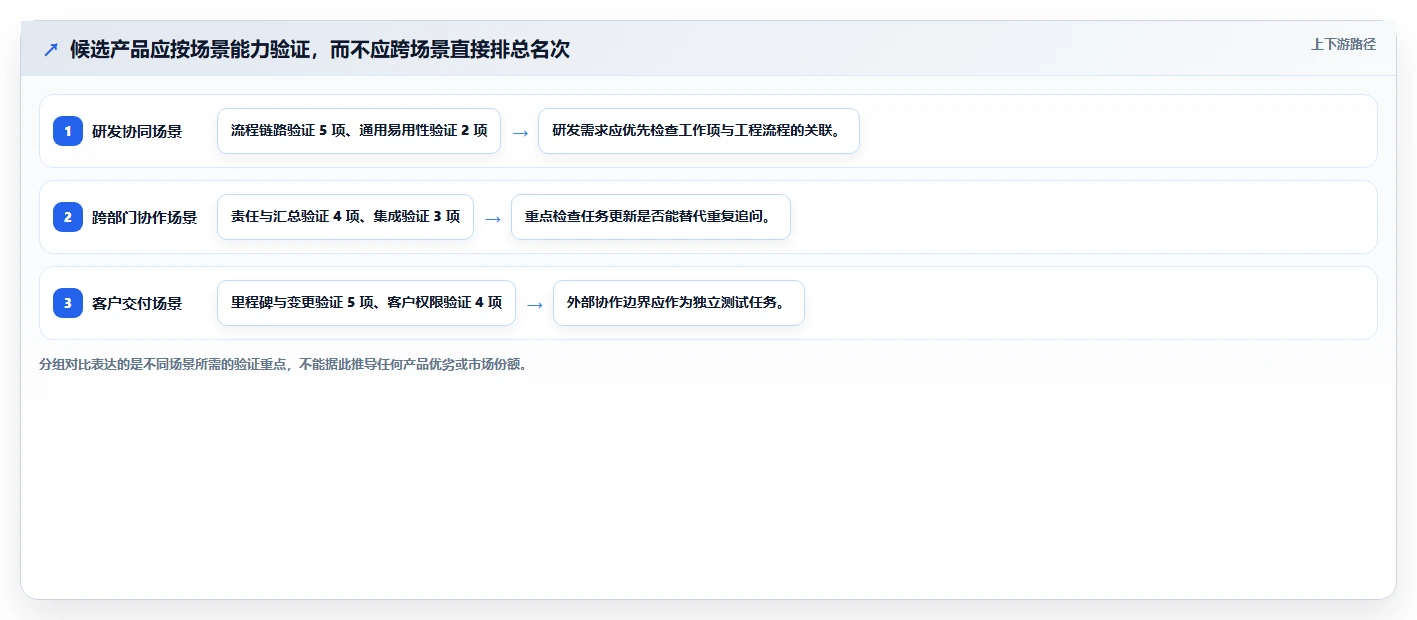
Task: Click the 外部协作边界应作为独立测试任务 box
Action: tap(679, 303)
